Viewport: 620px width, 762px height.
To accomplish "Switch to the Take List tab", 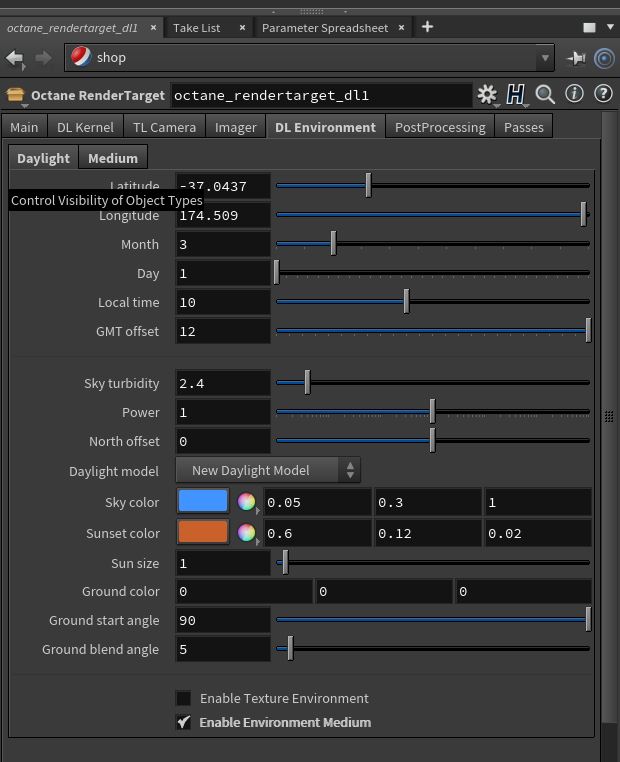I will [x=196, y=27].
